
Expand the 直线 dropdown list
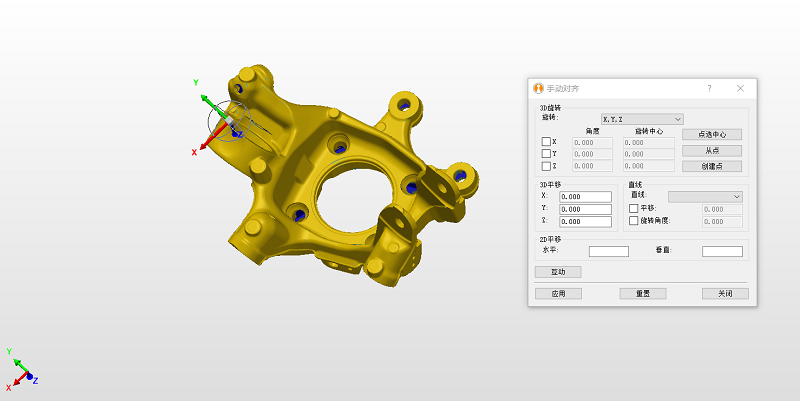(705, 196)
